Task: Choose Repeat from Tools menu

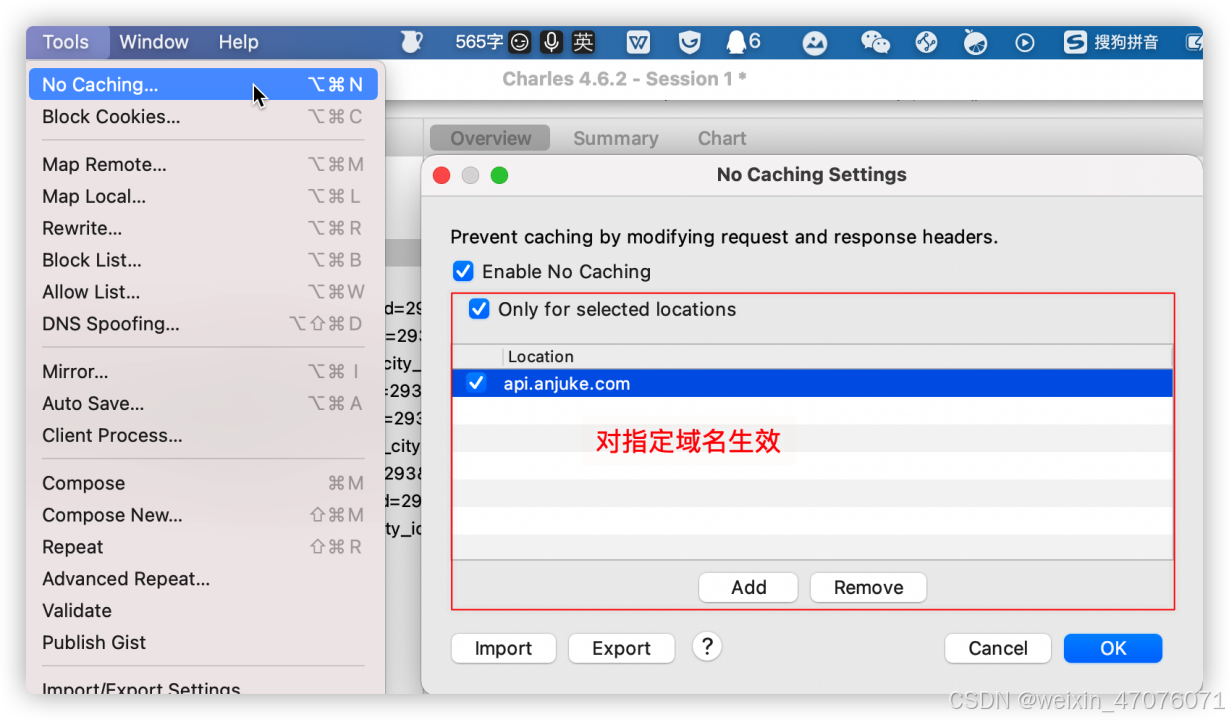Action: [203, 547]
